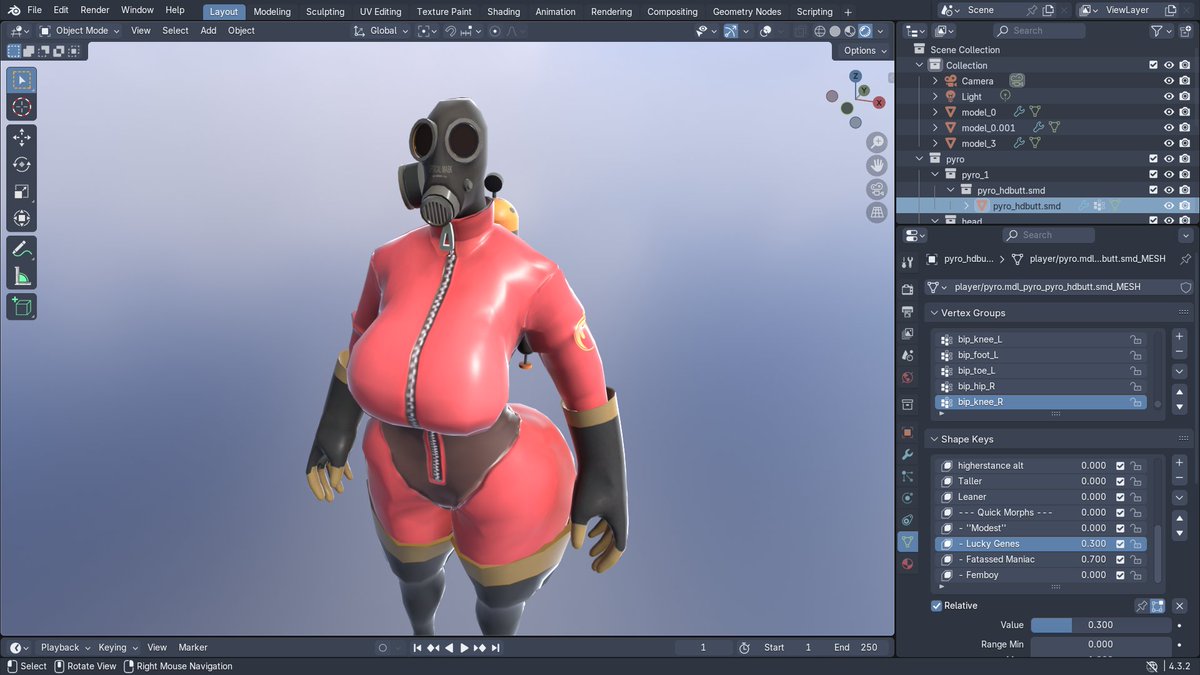Mute the Lucky Genes shape key checkbox

1120,544
